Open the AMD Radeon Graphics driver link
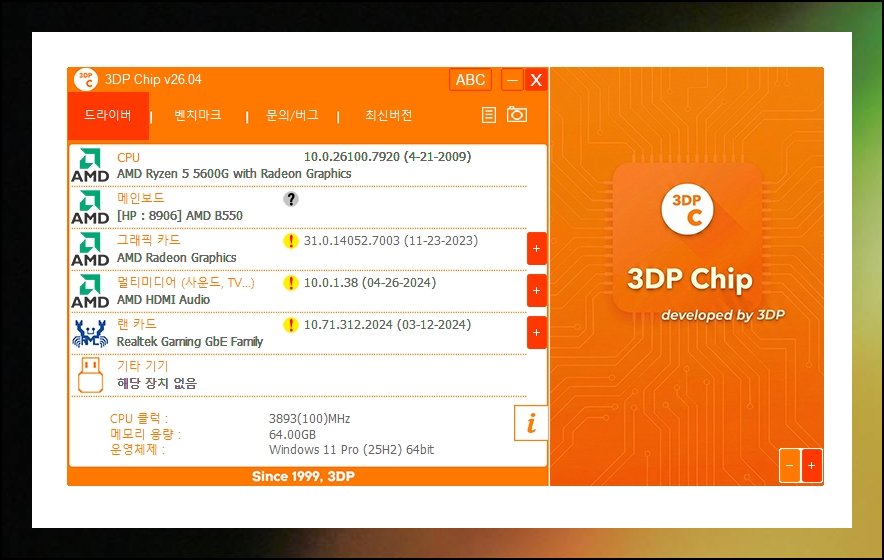 [x=176, y=258]
